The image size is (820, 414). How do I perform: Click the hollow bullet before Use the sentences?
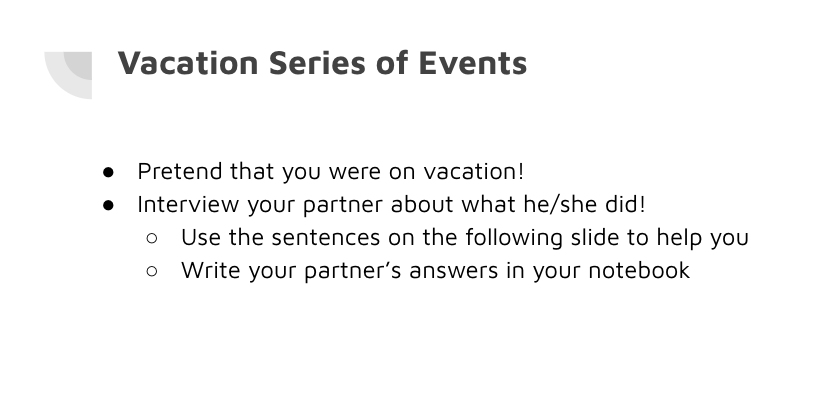tap(152, 238)
